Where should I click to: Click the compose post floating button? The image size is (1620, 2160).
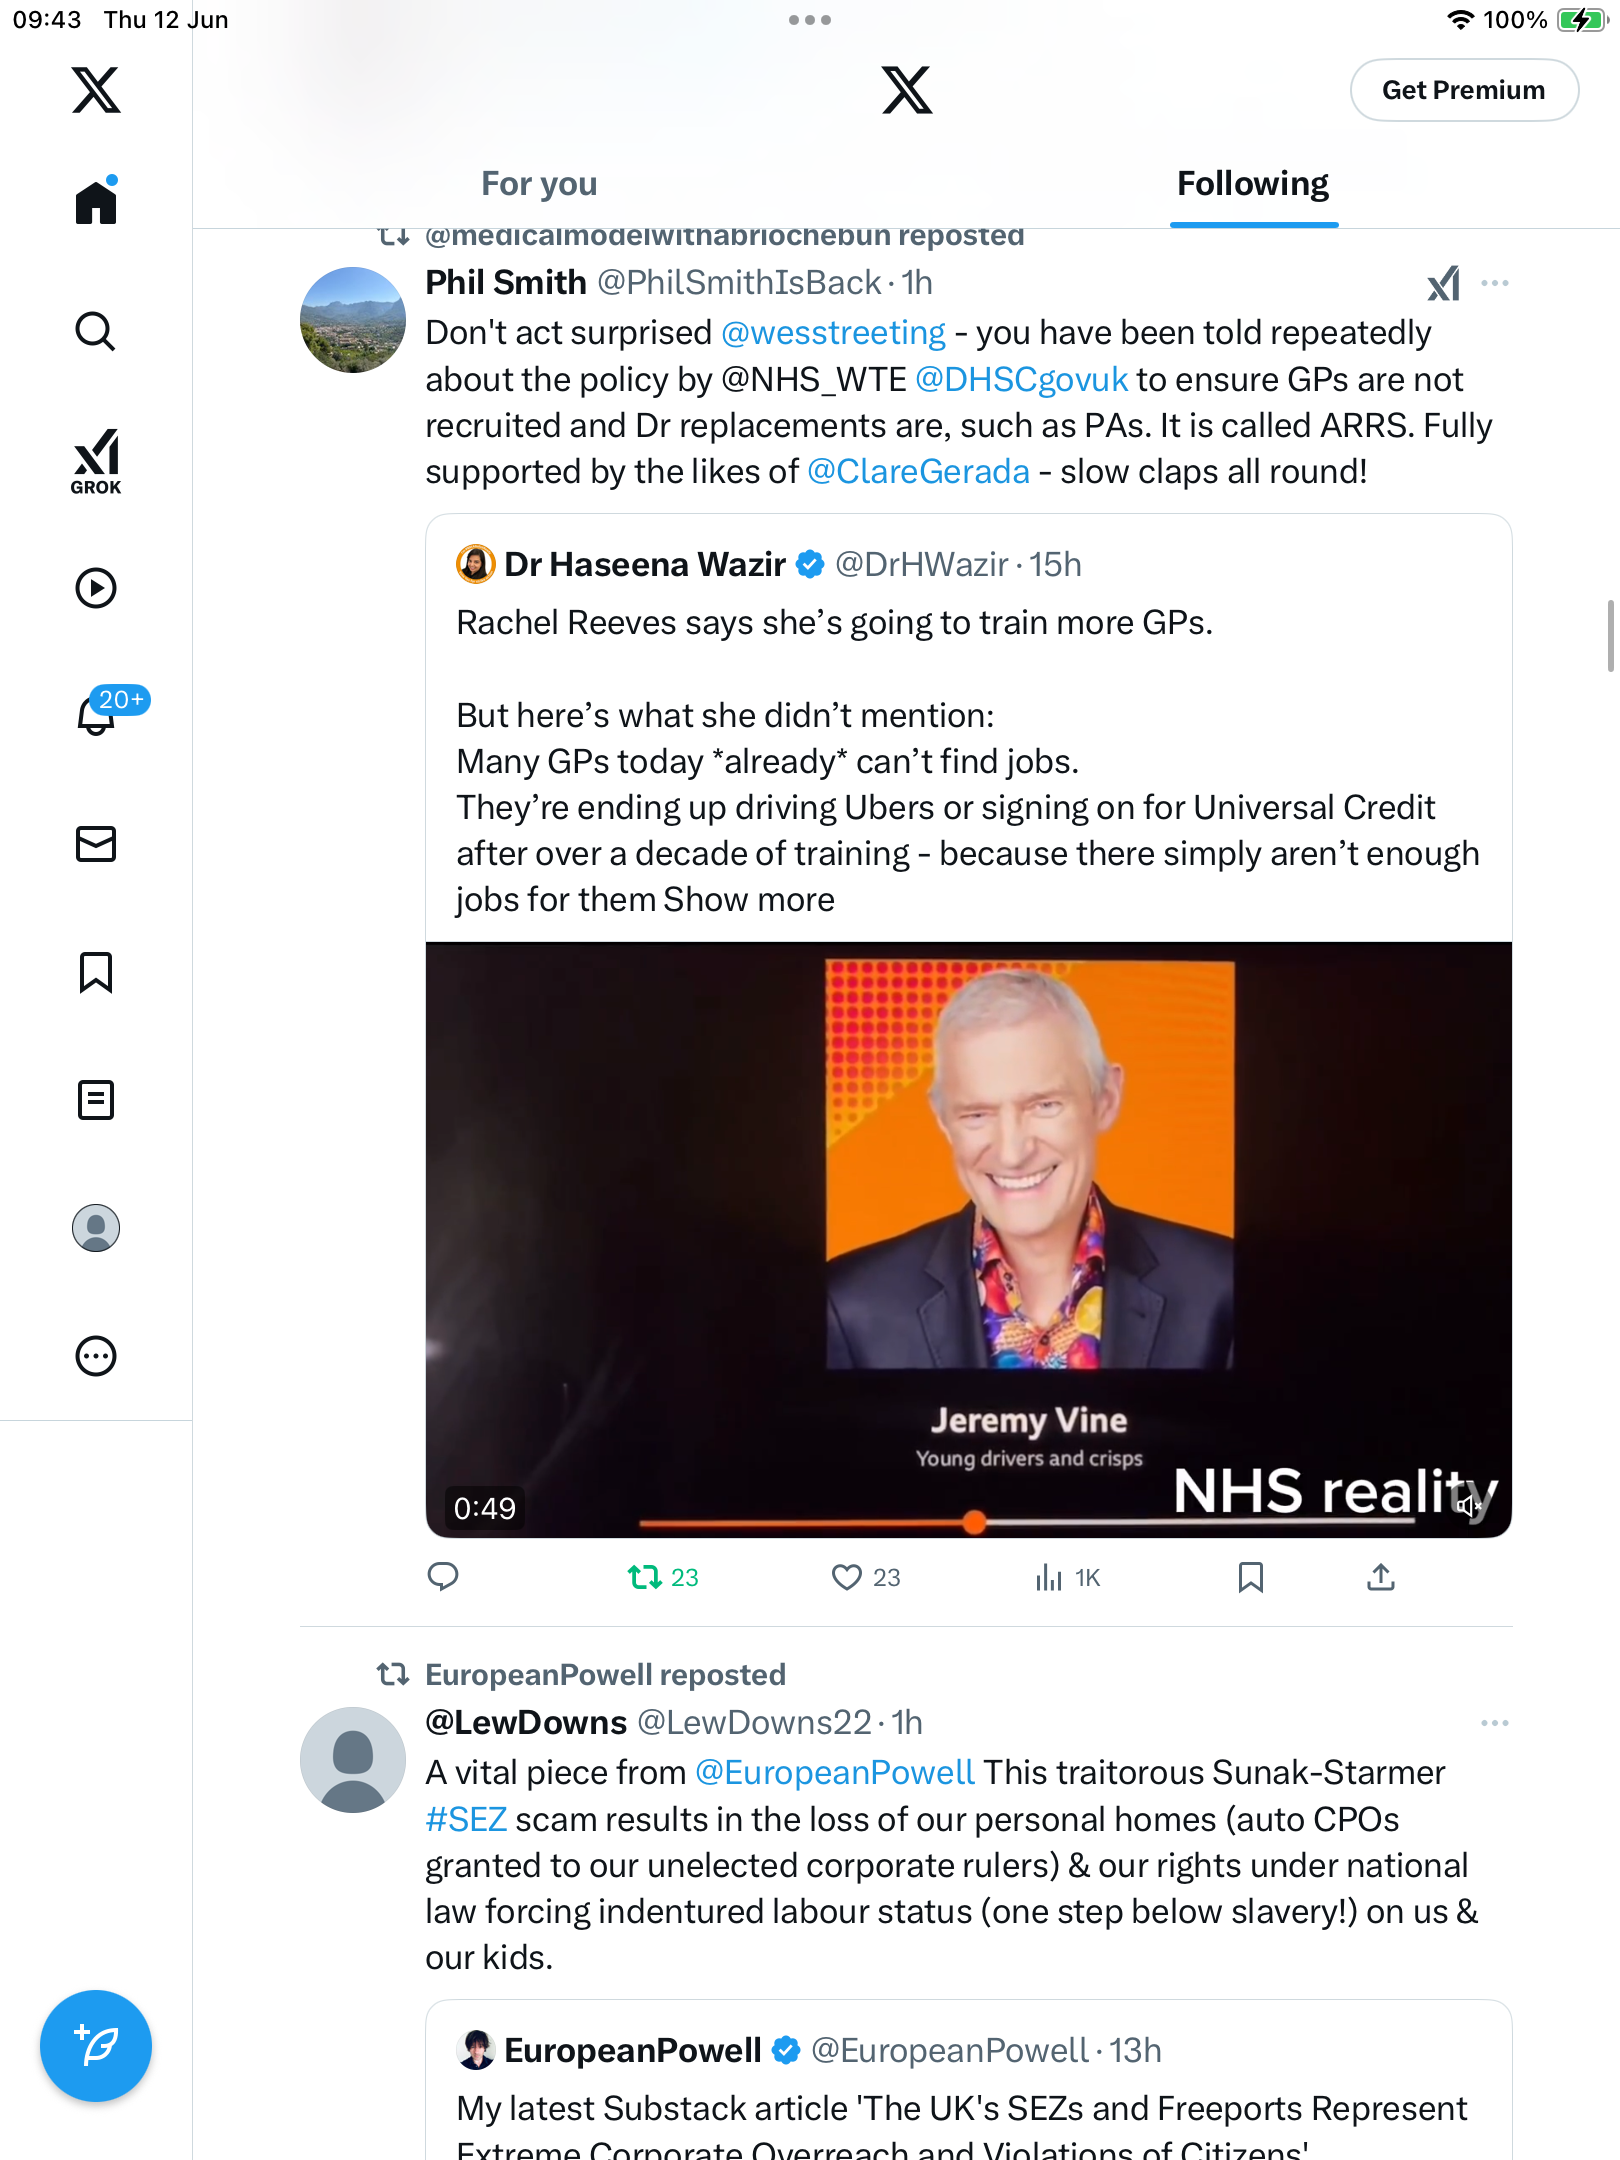[96, 2046]
